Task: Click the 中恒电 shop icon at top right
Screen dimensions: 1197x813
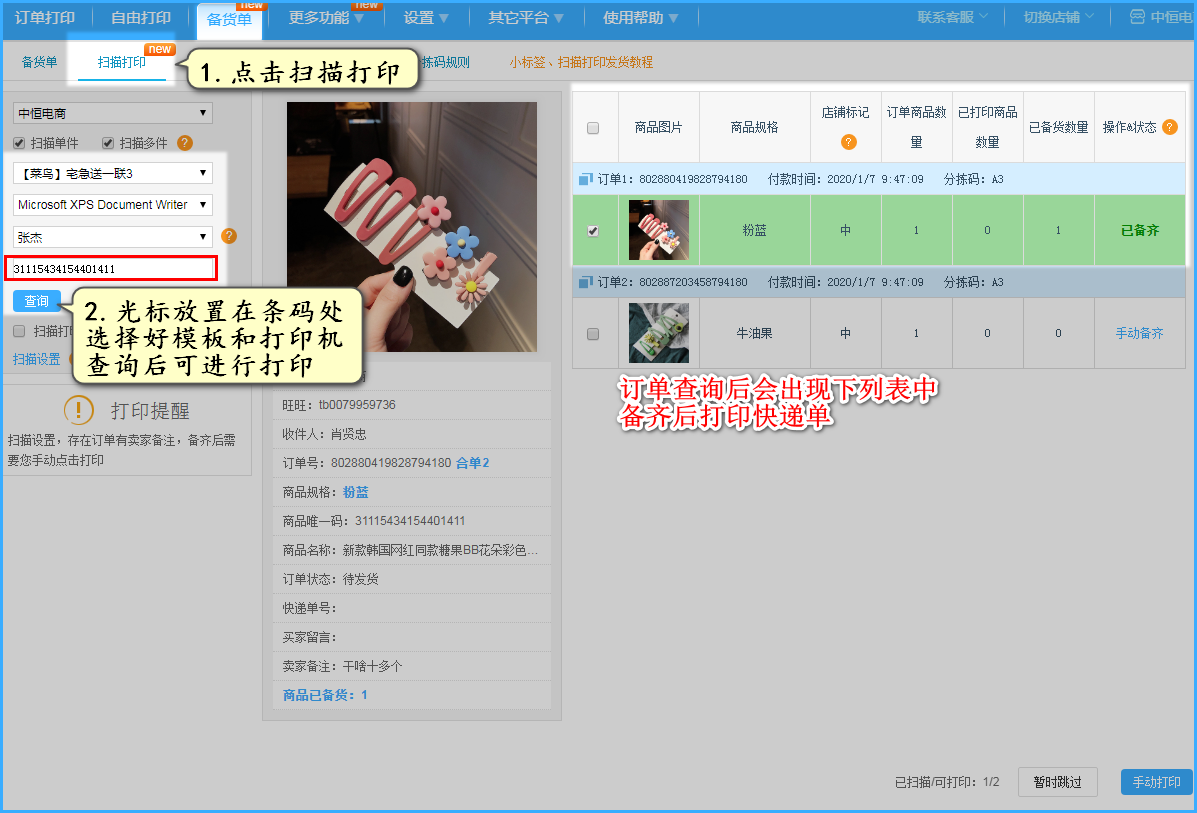Action: [1137, 17]
